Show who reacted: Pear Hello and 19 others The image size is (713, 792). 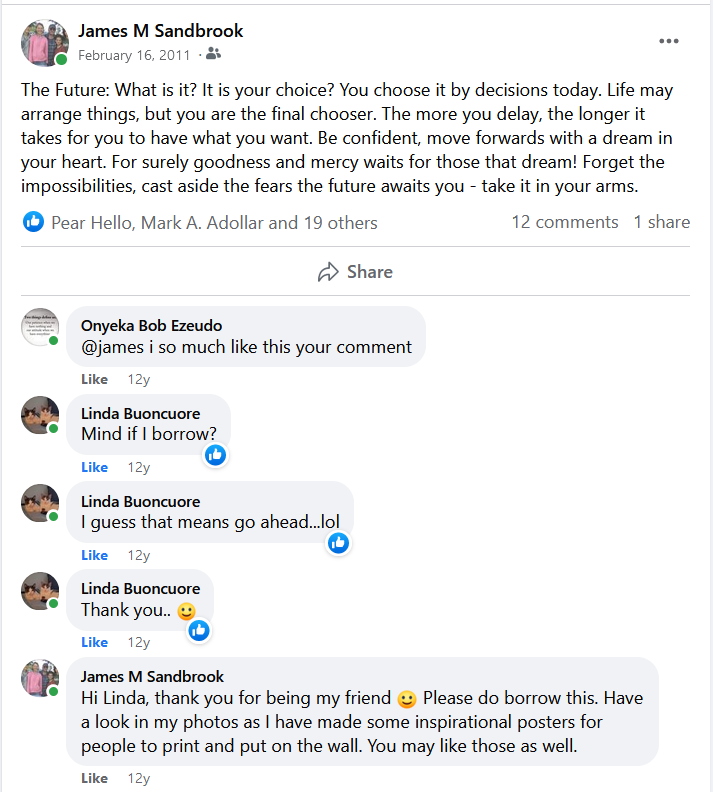(x=214, y=223)
